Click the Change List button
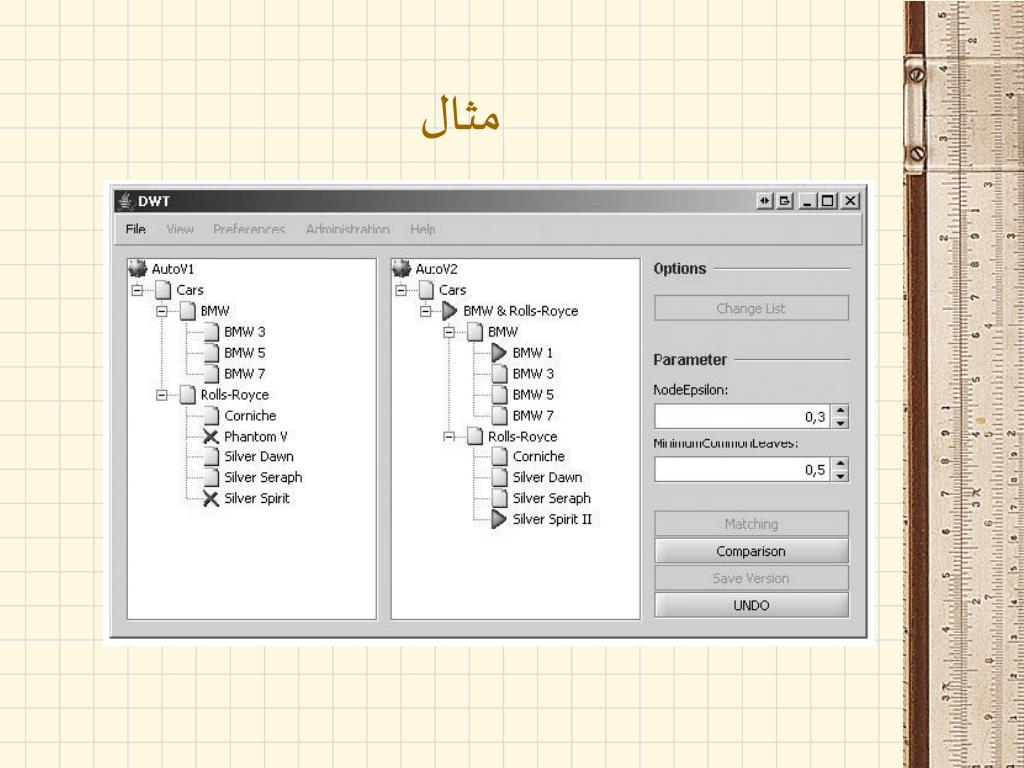The image size is (1024, 768). pos(751,308)
